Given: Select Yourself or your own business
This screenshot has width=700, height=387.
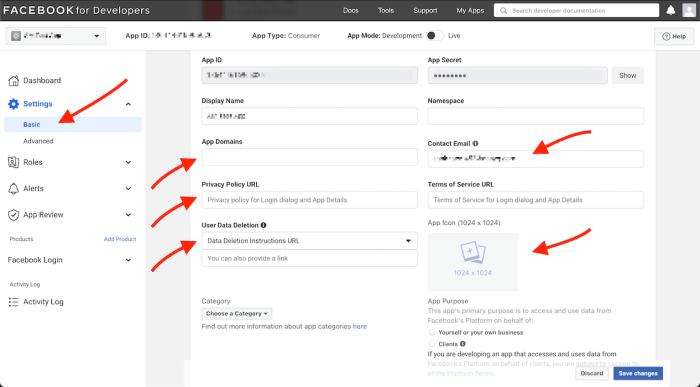Looking at the screenshot, I should (432, 332).
